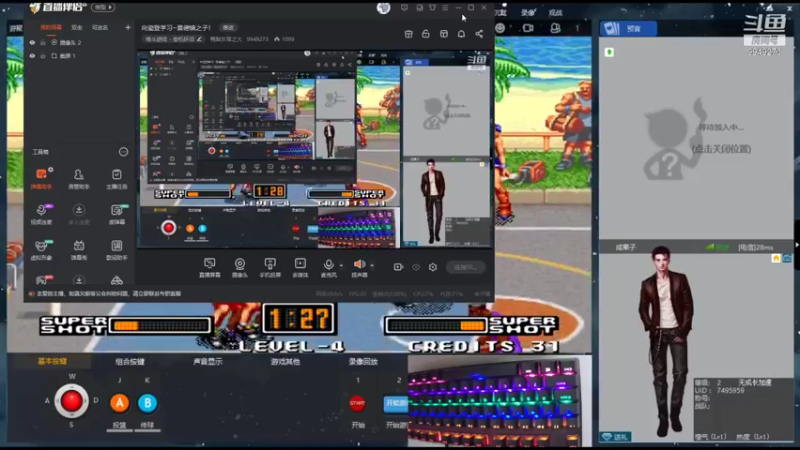This screenshot has width=800, height=450.
Task: Click the 修改 edit title button
Action: [x=228, y=28]
